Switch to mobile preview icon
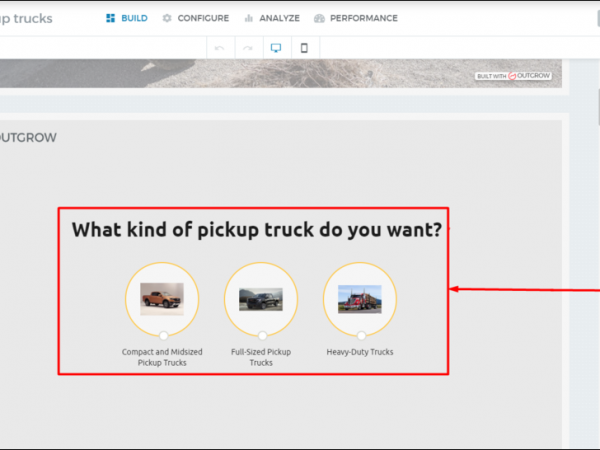This screenshot has width=600, height=450. pos(304,48)
